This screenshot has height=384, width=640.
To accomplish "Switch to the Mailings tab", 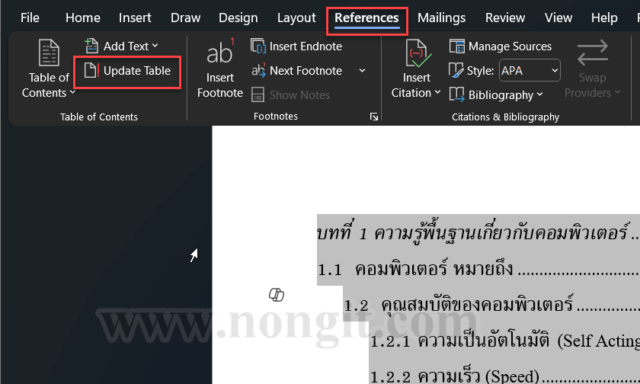I will tap(441, 18).
